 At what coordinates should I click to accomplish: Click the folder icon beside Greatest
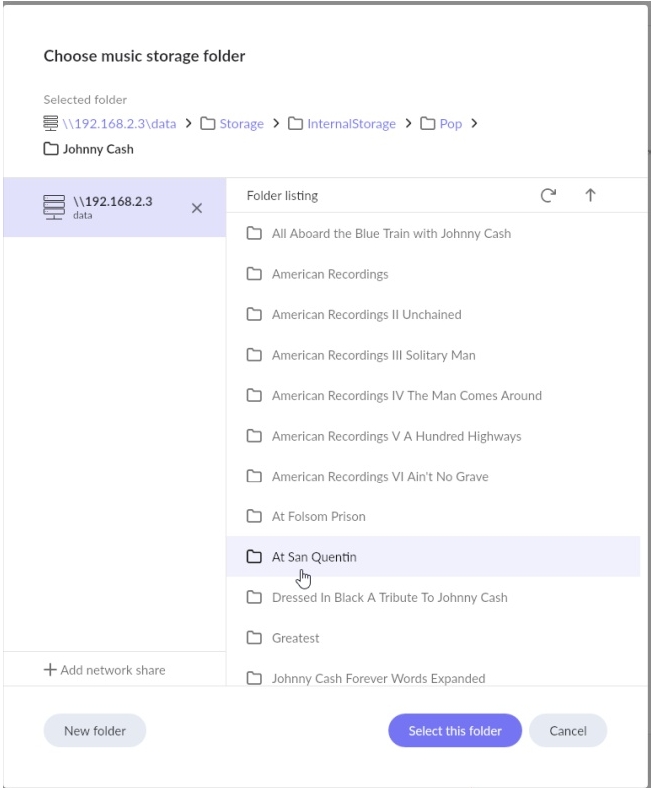(x=254, y=638)
